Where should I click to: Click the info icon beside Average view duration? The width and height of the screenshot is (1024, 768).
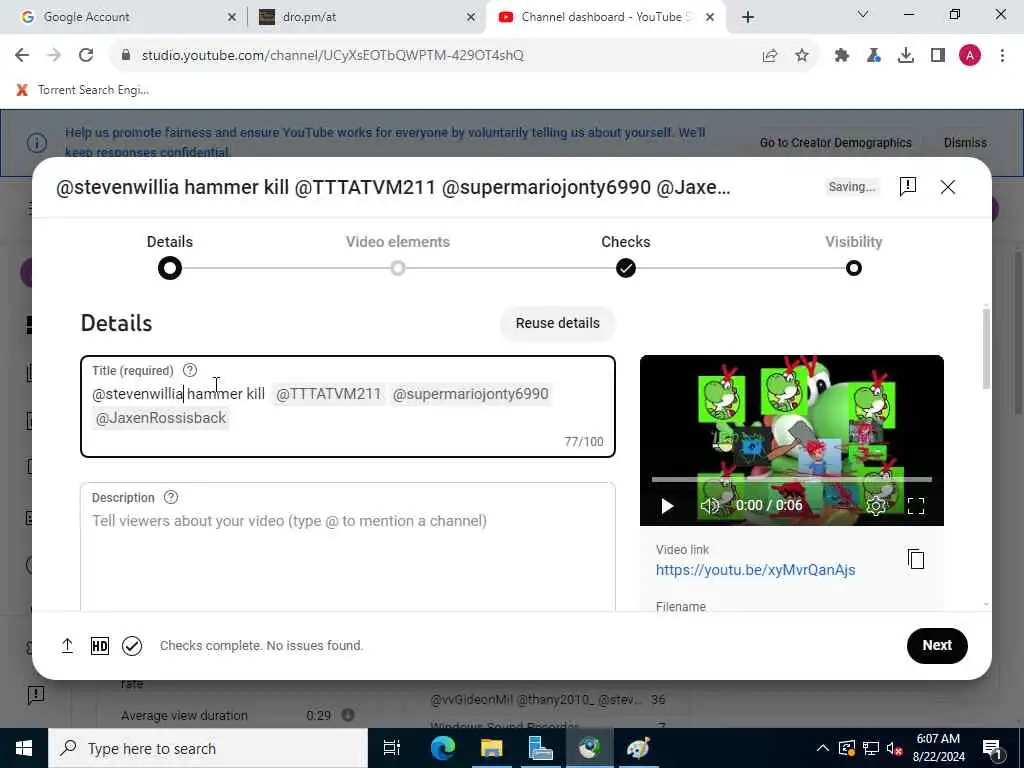pyautogui.click(x=348, y=715)
